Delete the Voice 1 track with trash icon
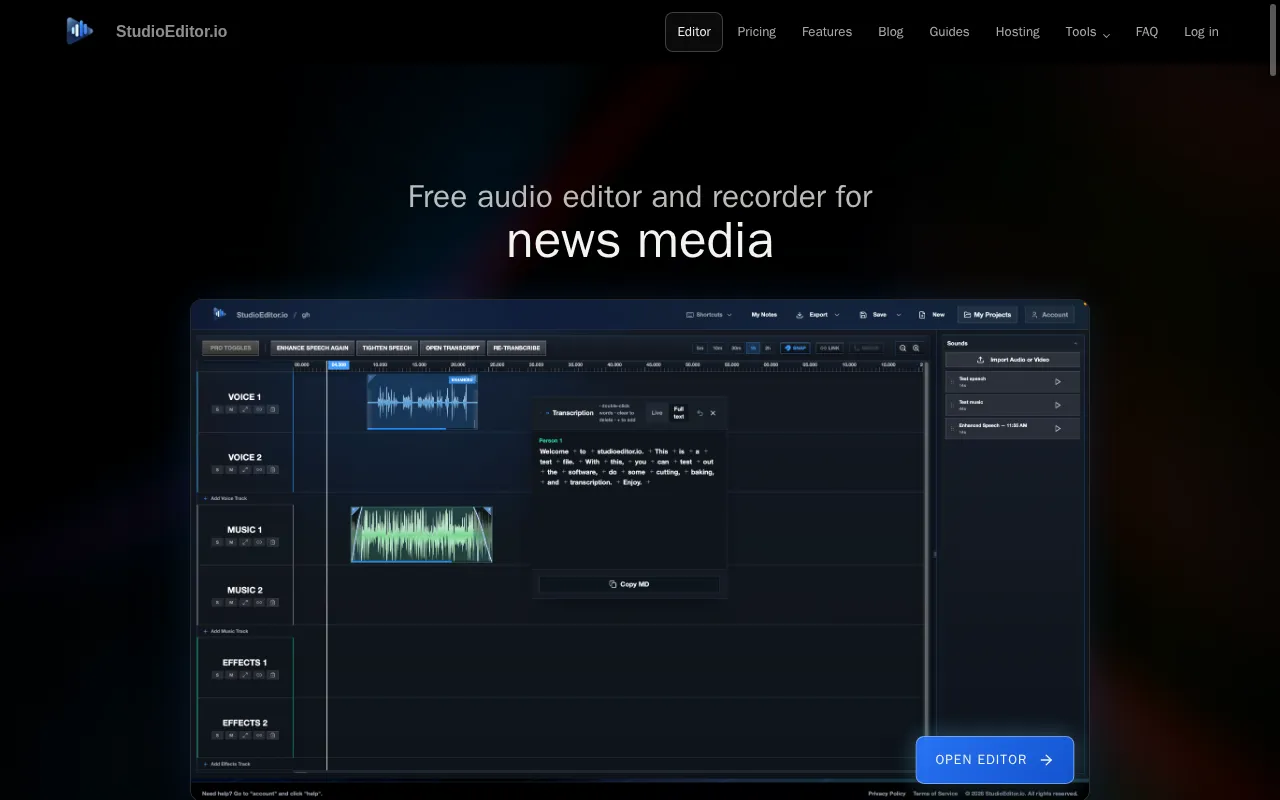 pos(273,409)
